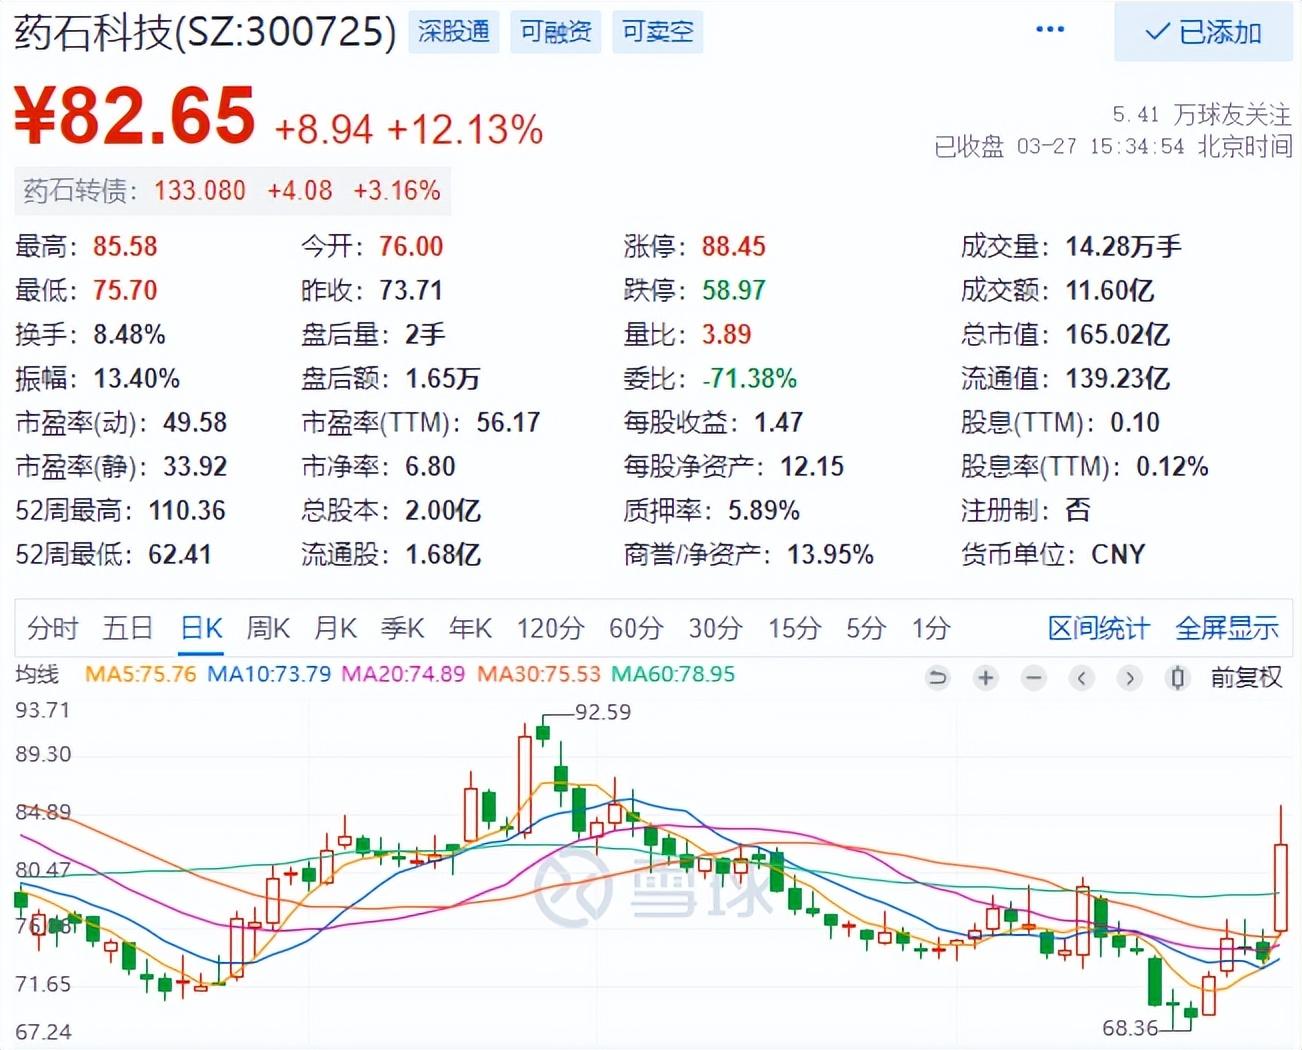Open 区间统计 interval statistics
Image resolution: width=1302 pixels, height=1050 pixels.
pos(1098,628)
